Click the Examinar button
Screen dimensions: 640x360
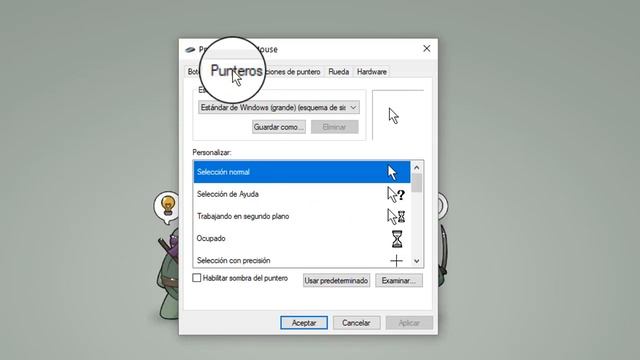[399, 280]
